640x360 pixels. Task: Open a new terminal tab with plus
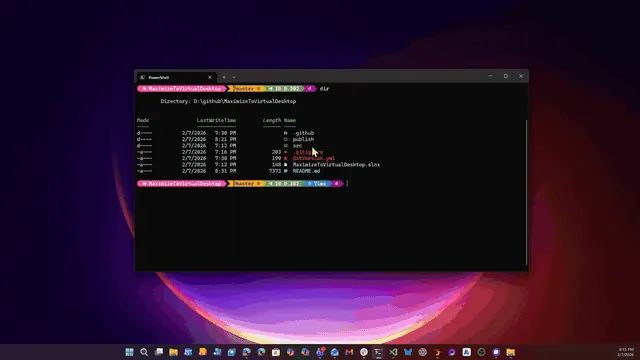tap(224, 77)
